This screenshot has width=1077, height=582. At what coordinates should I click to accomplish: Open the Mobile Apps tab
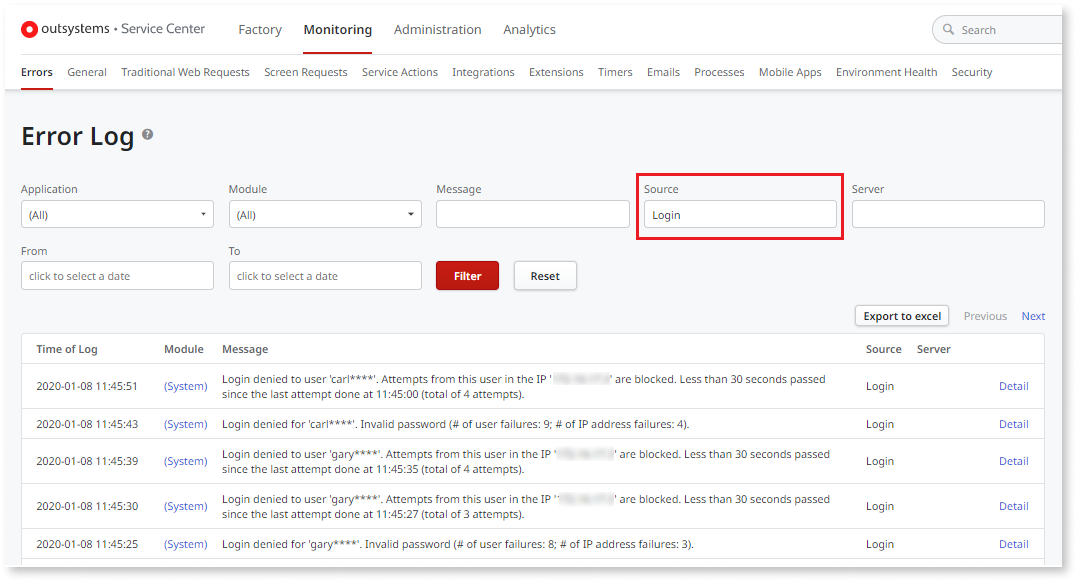790,72
